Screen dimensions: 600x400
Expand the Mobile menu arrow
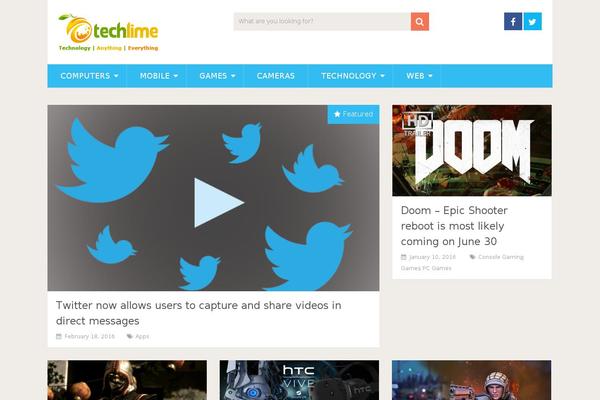point(176,76)
